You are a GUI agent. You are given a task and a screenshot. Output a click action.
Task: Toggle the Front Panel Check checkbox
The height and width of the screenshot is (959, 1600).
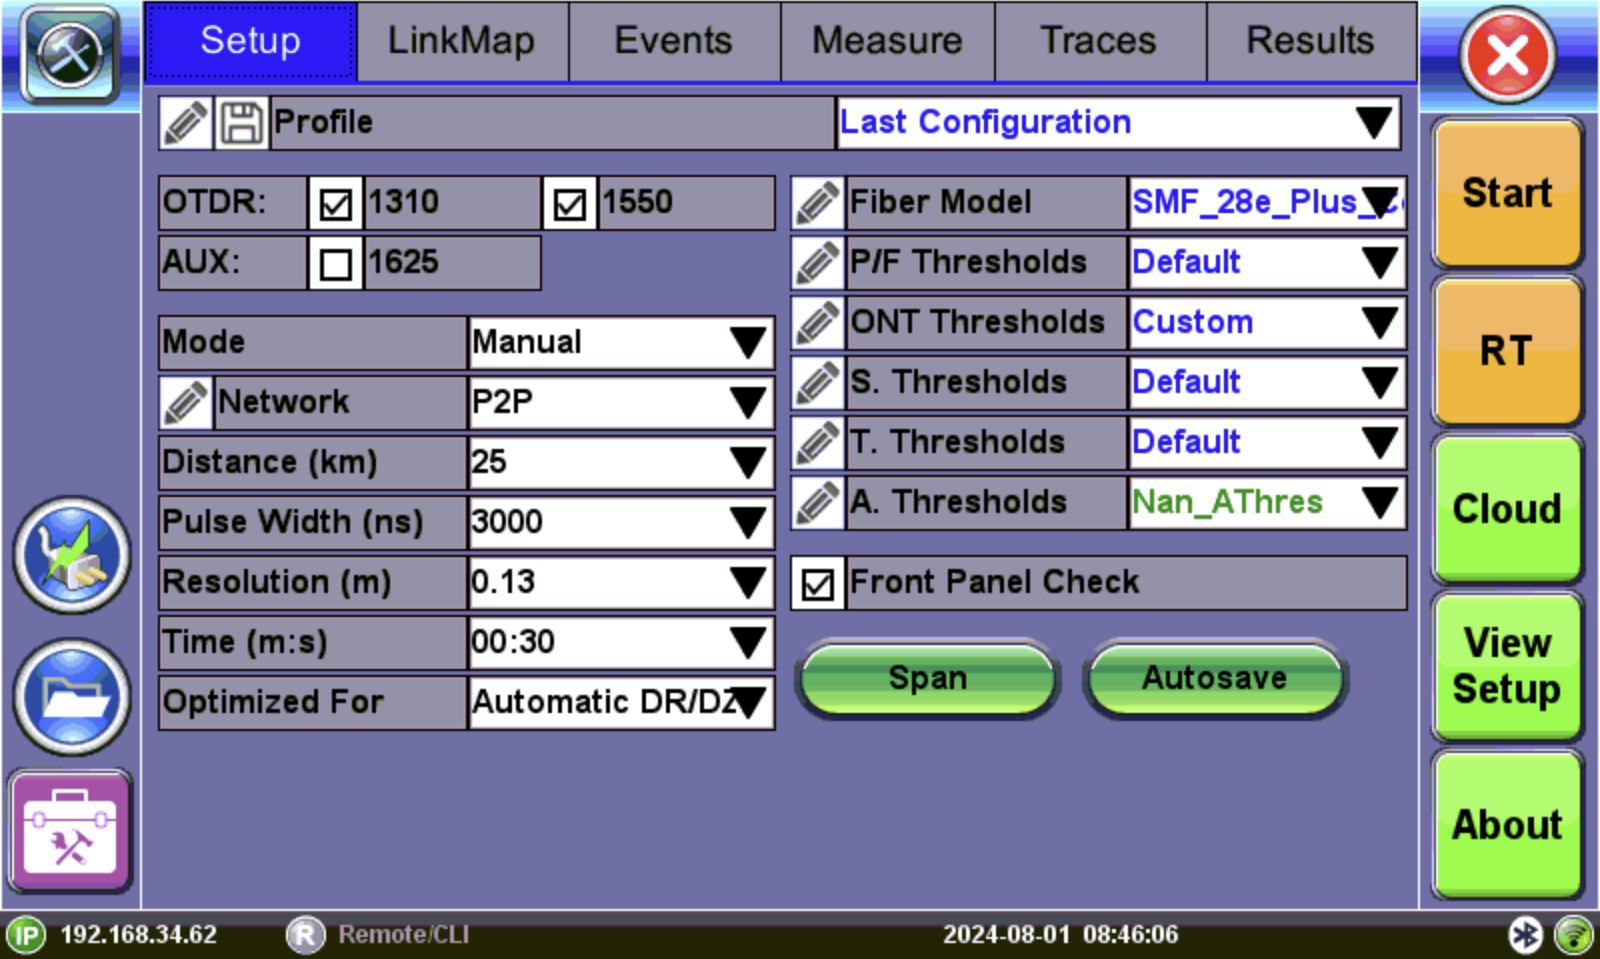coord(818,584)
